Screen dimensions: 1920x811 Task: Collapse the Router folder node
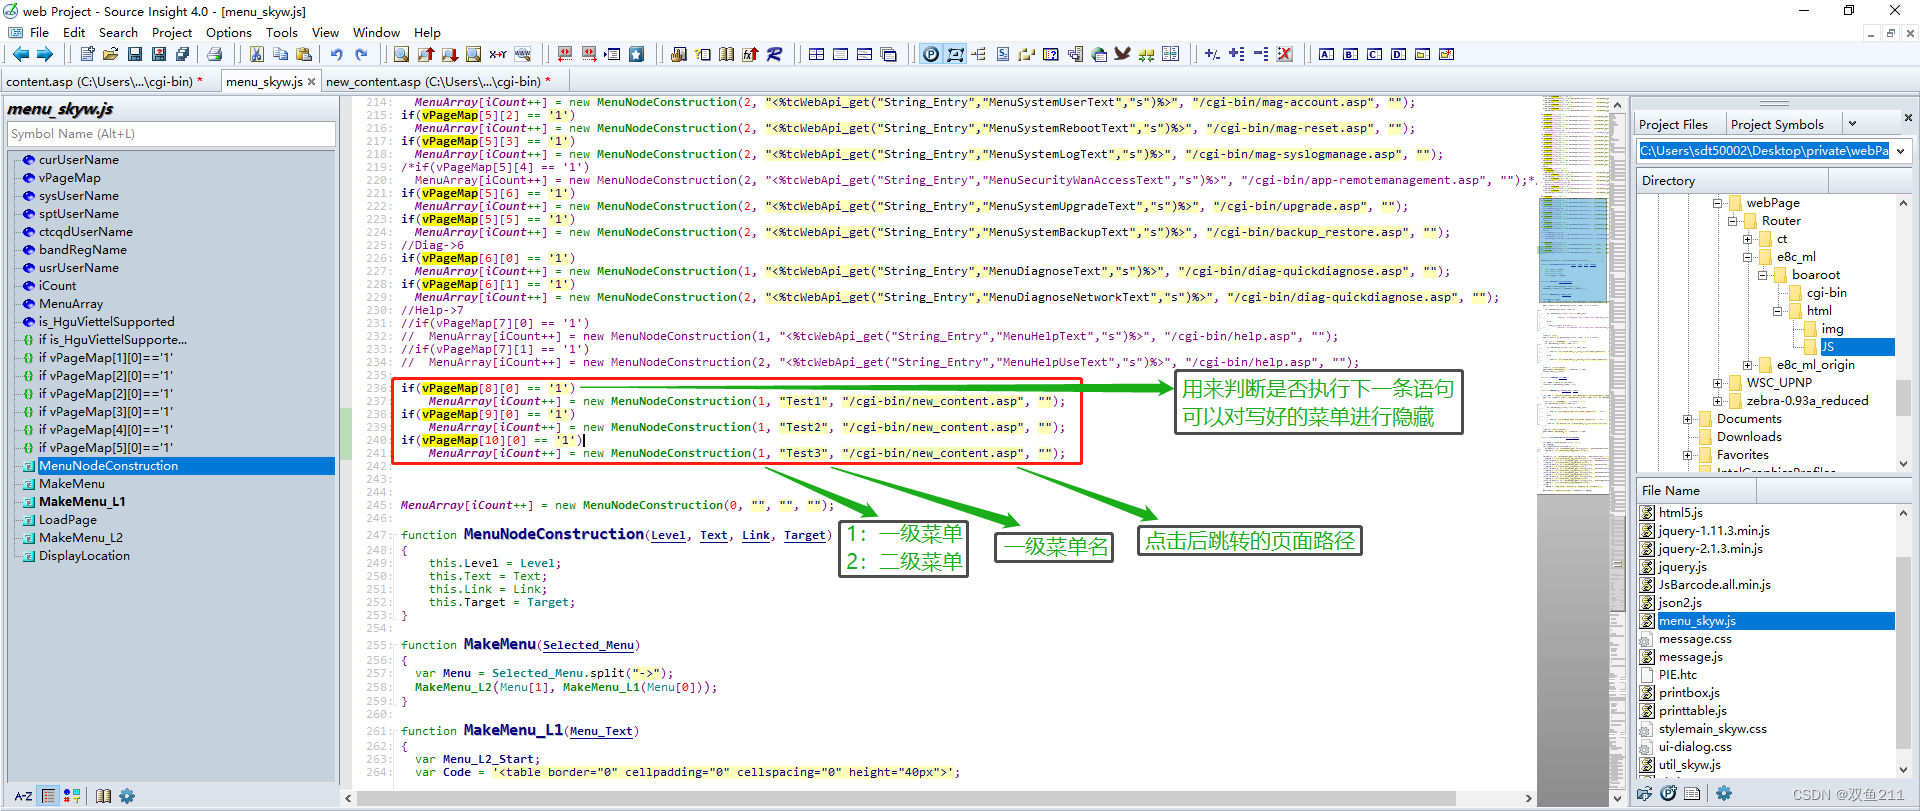pyautogui.click(x=1732, y=221)
